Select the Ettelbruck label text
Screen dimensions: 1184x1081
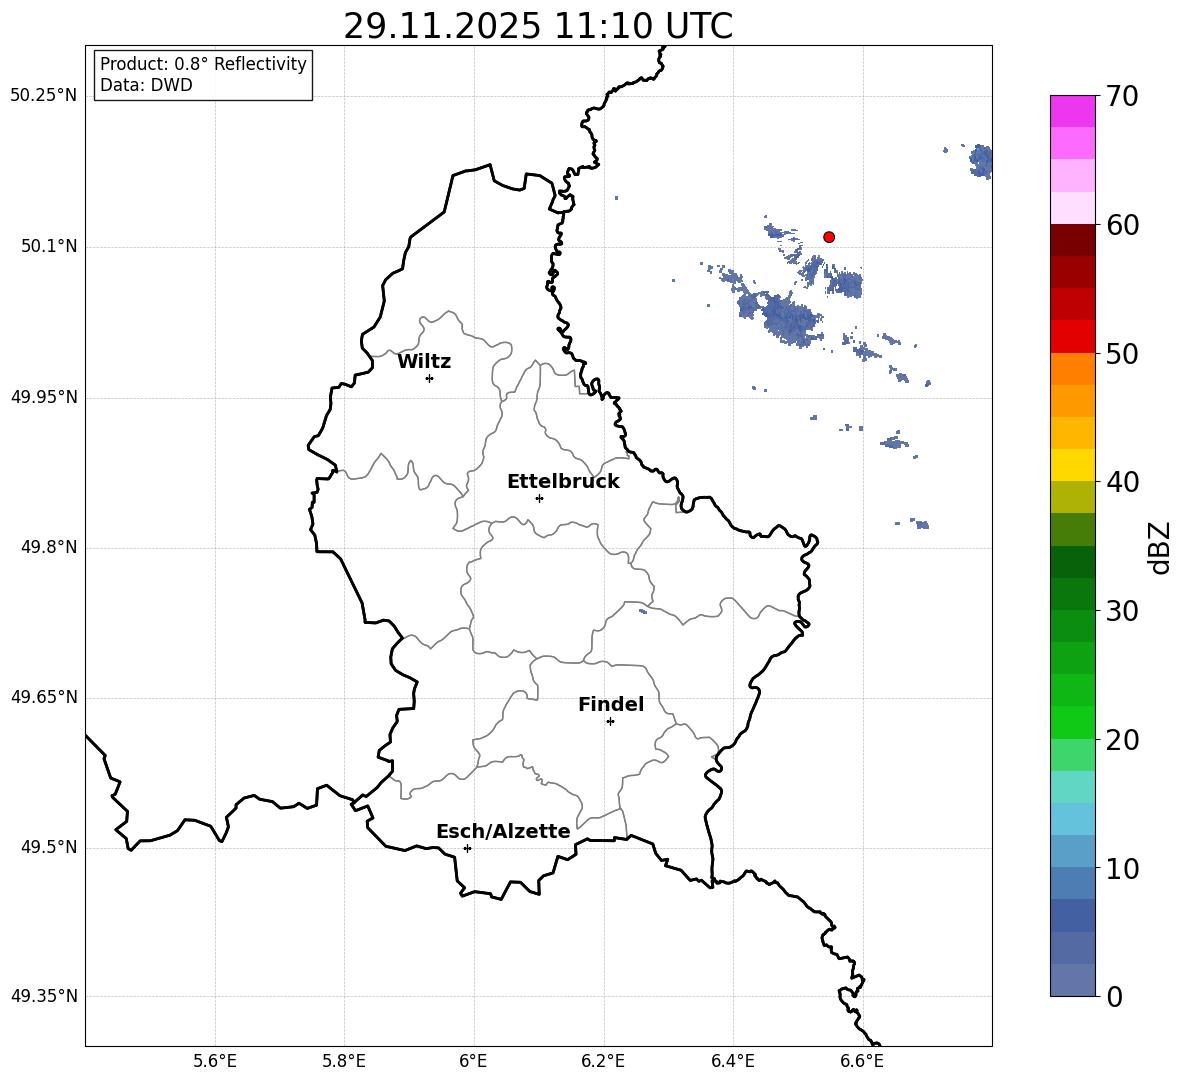point(563,482)
